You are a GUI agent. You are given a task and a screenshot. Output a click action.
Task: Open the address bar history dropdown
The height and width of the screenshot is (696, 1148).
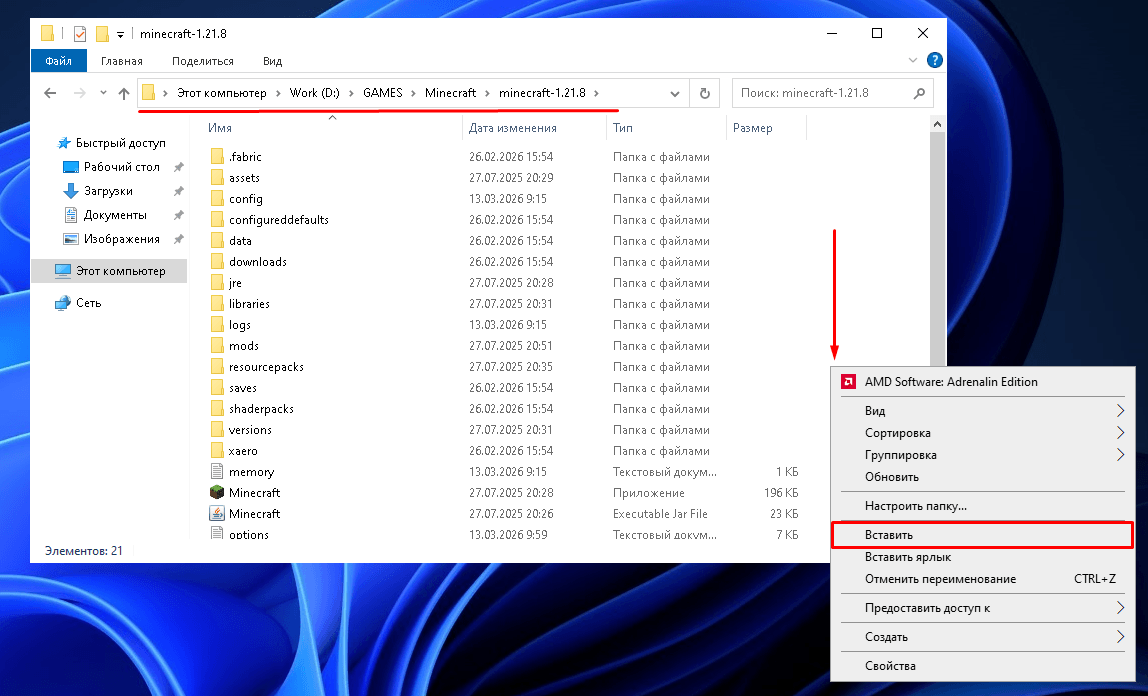[x=675, y=93]
